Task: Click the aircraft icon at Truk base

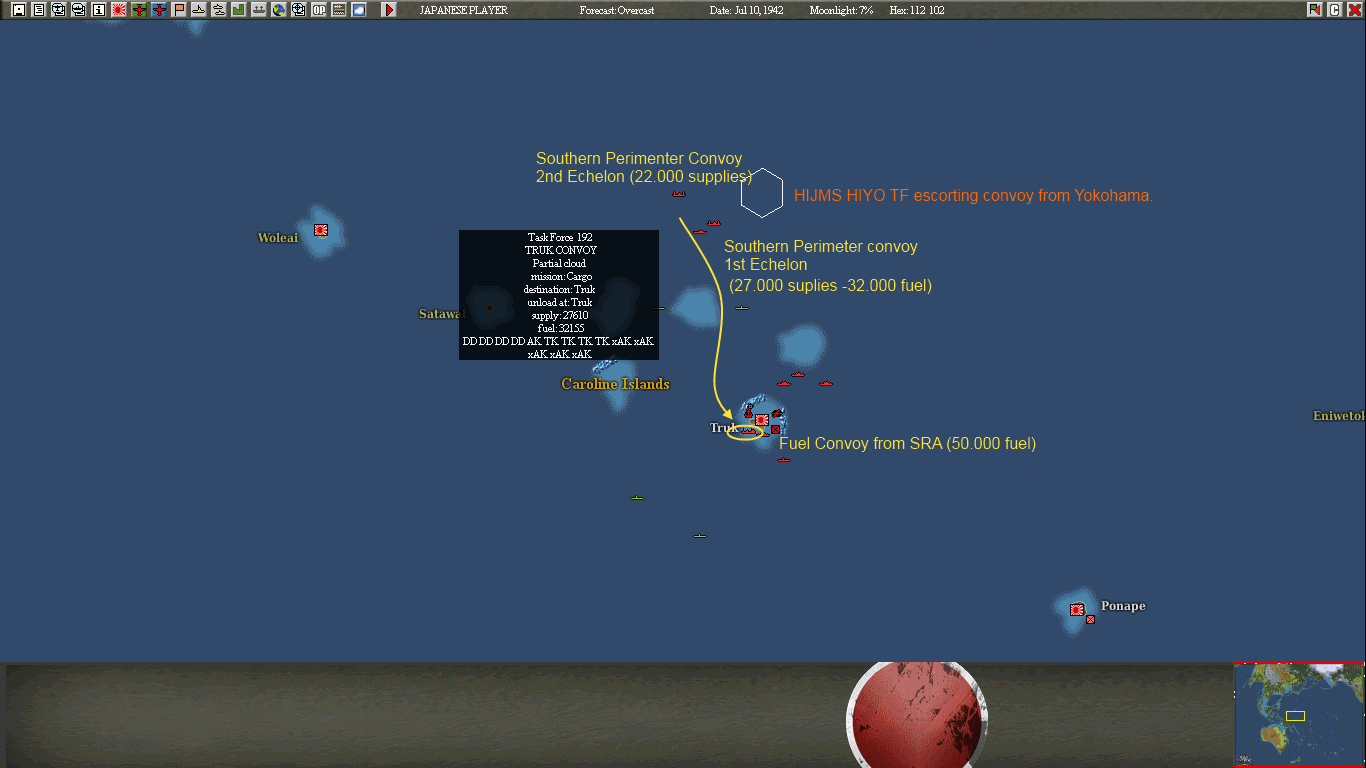Action: click(777, 413)
